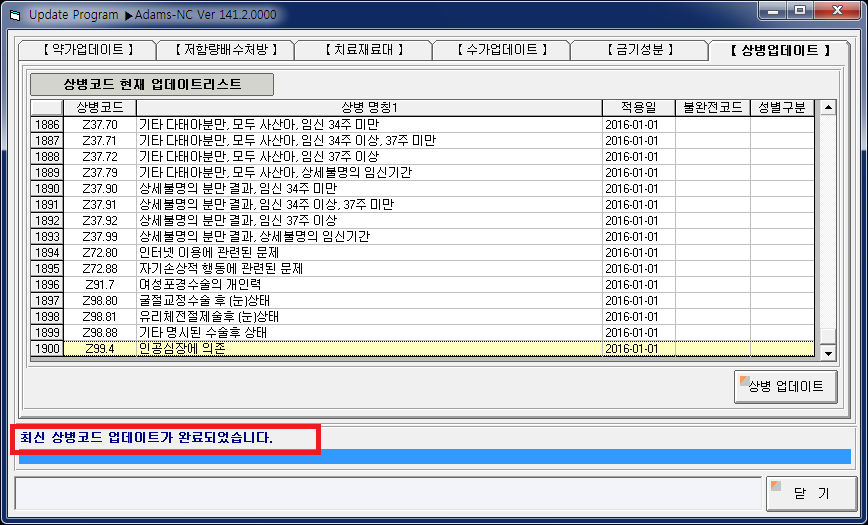Click the empty status field beside 닫기

[388, 493]
